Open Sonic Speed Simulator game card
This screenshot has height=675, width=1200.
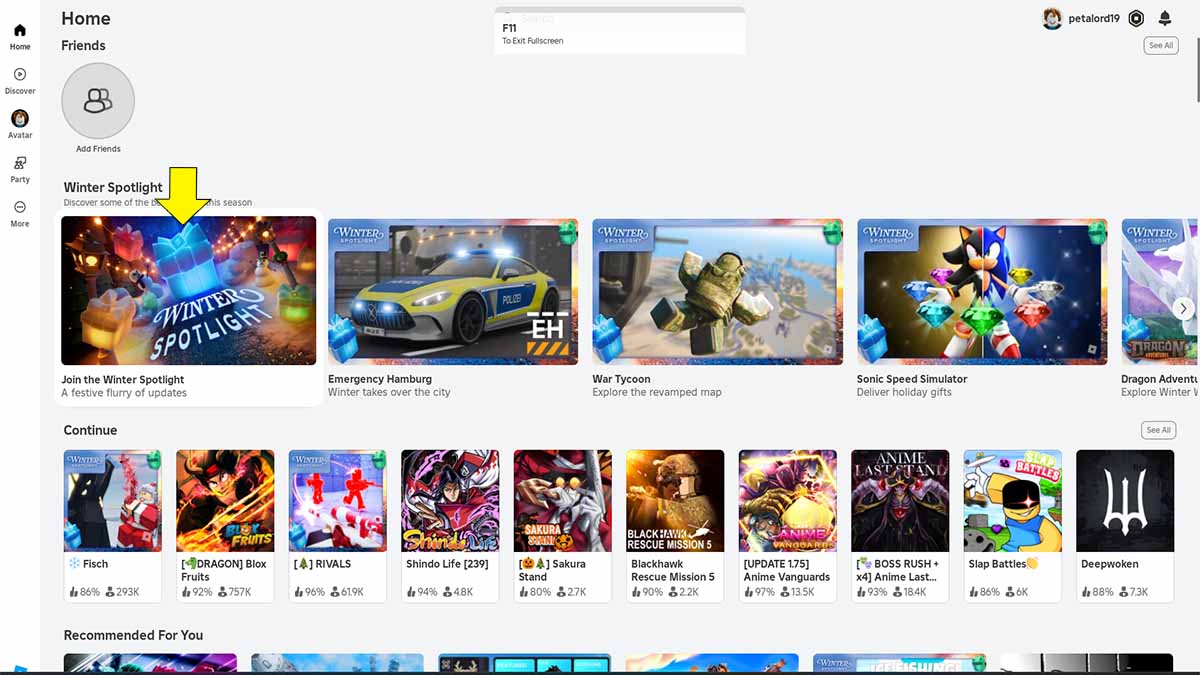982,291
